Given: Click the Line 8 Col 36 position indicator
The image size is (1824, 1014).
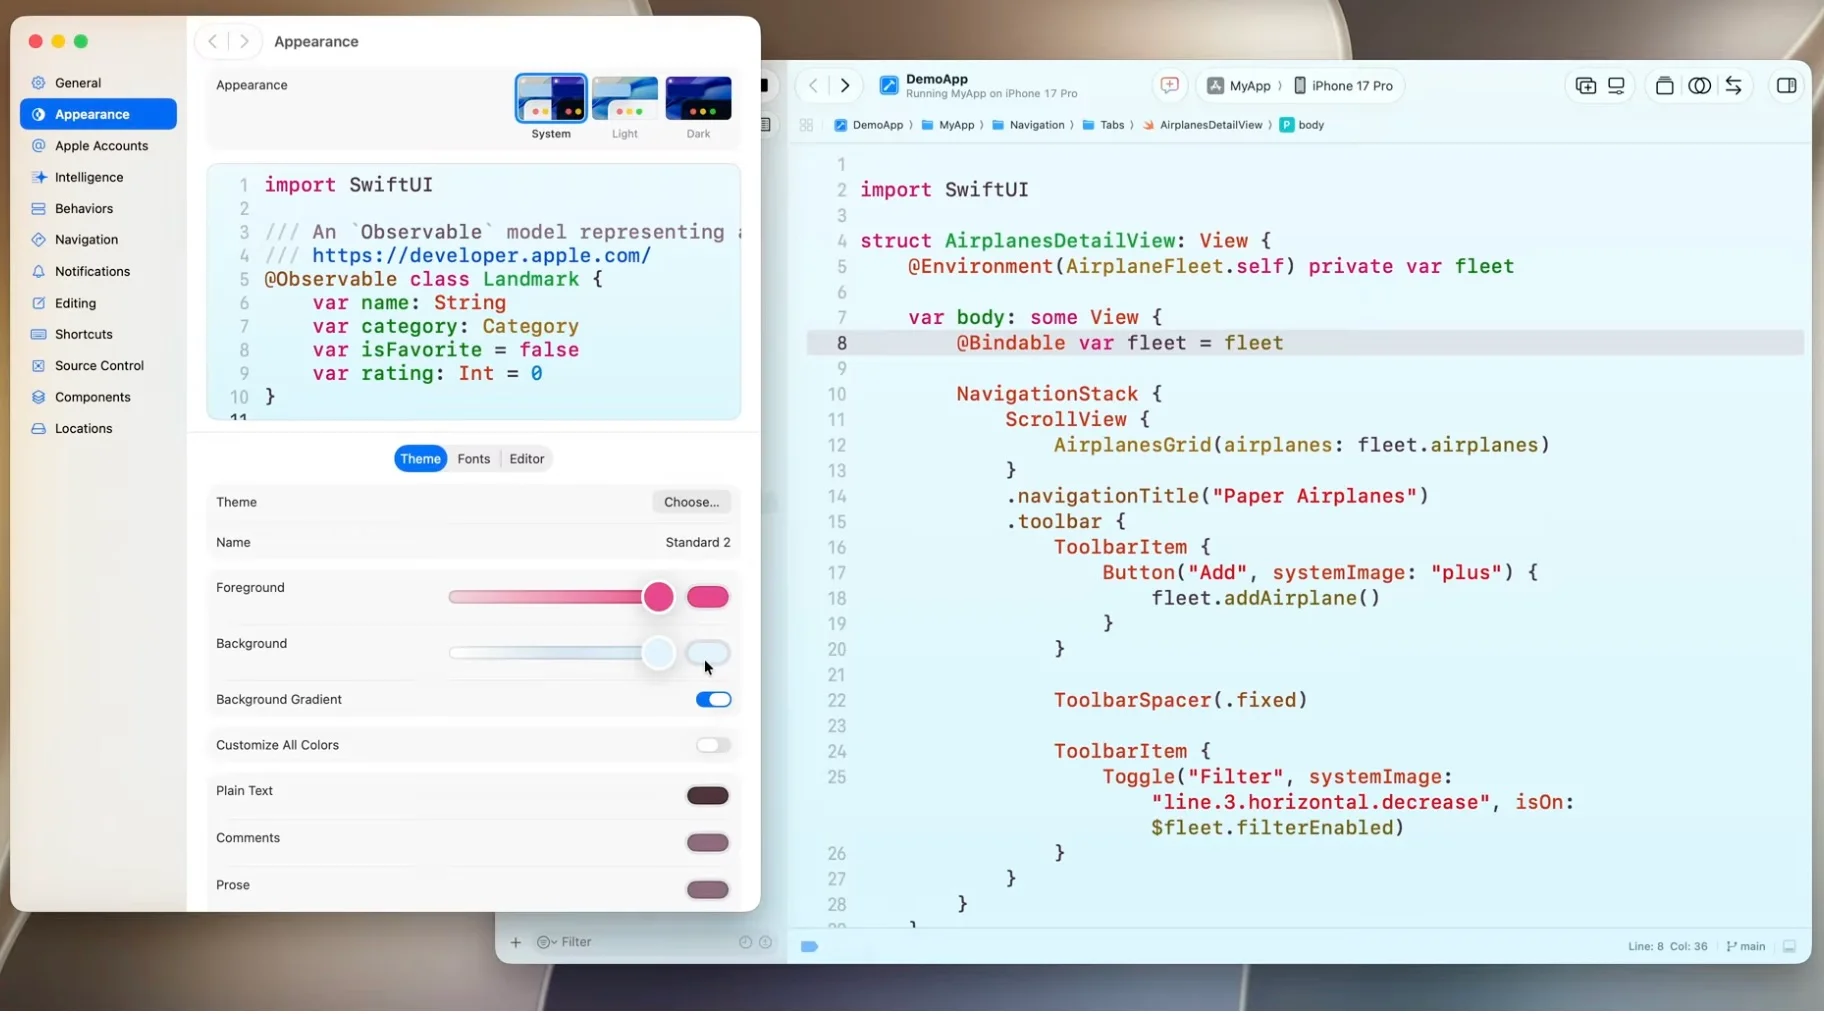Looking at the screenshot, I should (1667, 947).
